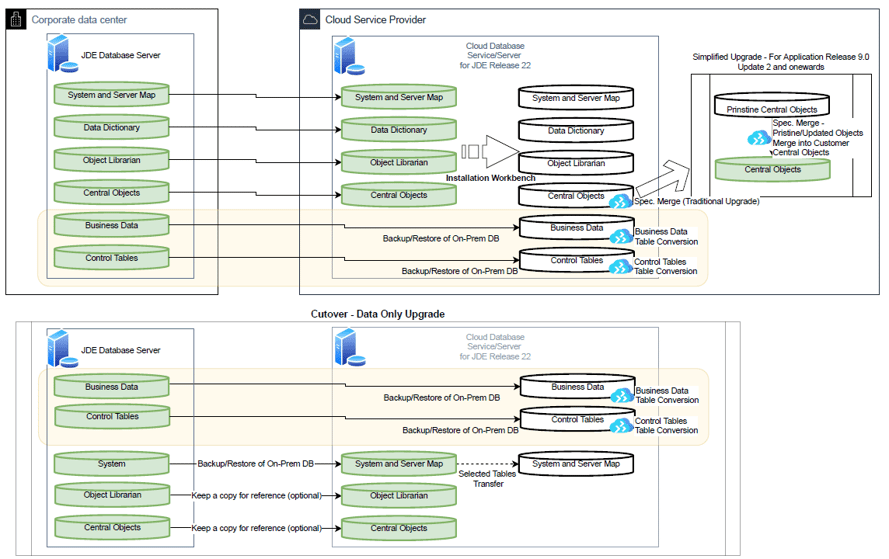Click cloud icon beside Spec. Merge (Traditional Upgrade)
This screenshot has width=889, height=559.
click(620, 201)
